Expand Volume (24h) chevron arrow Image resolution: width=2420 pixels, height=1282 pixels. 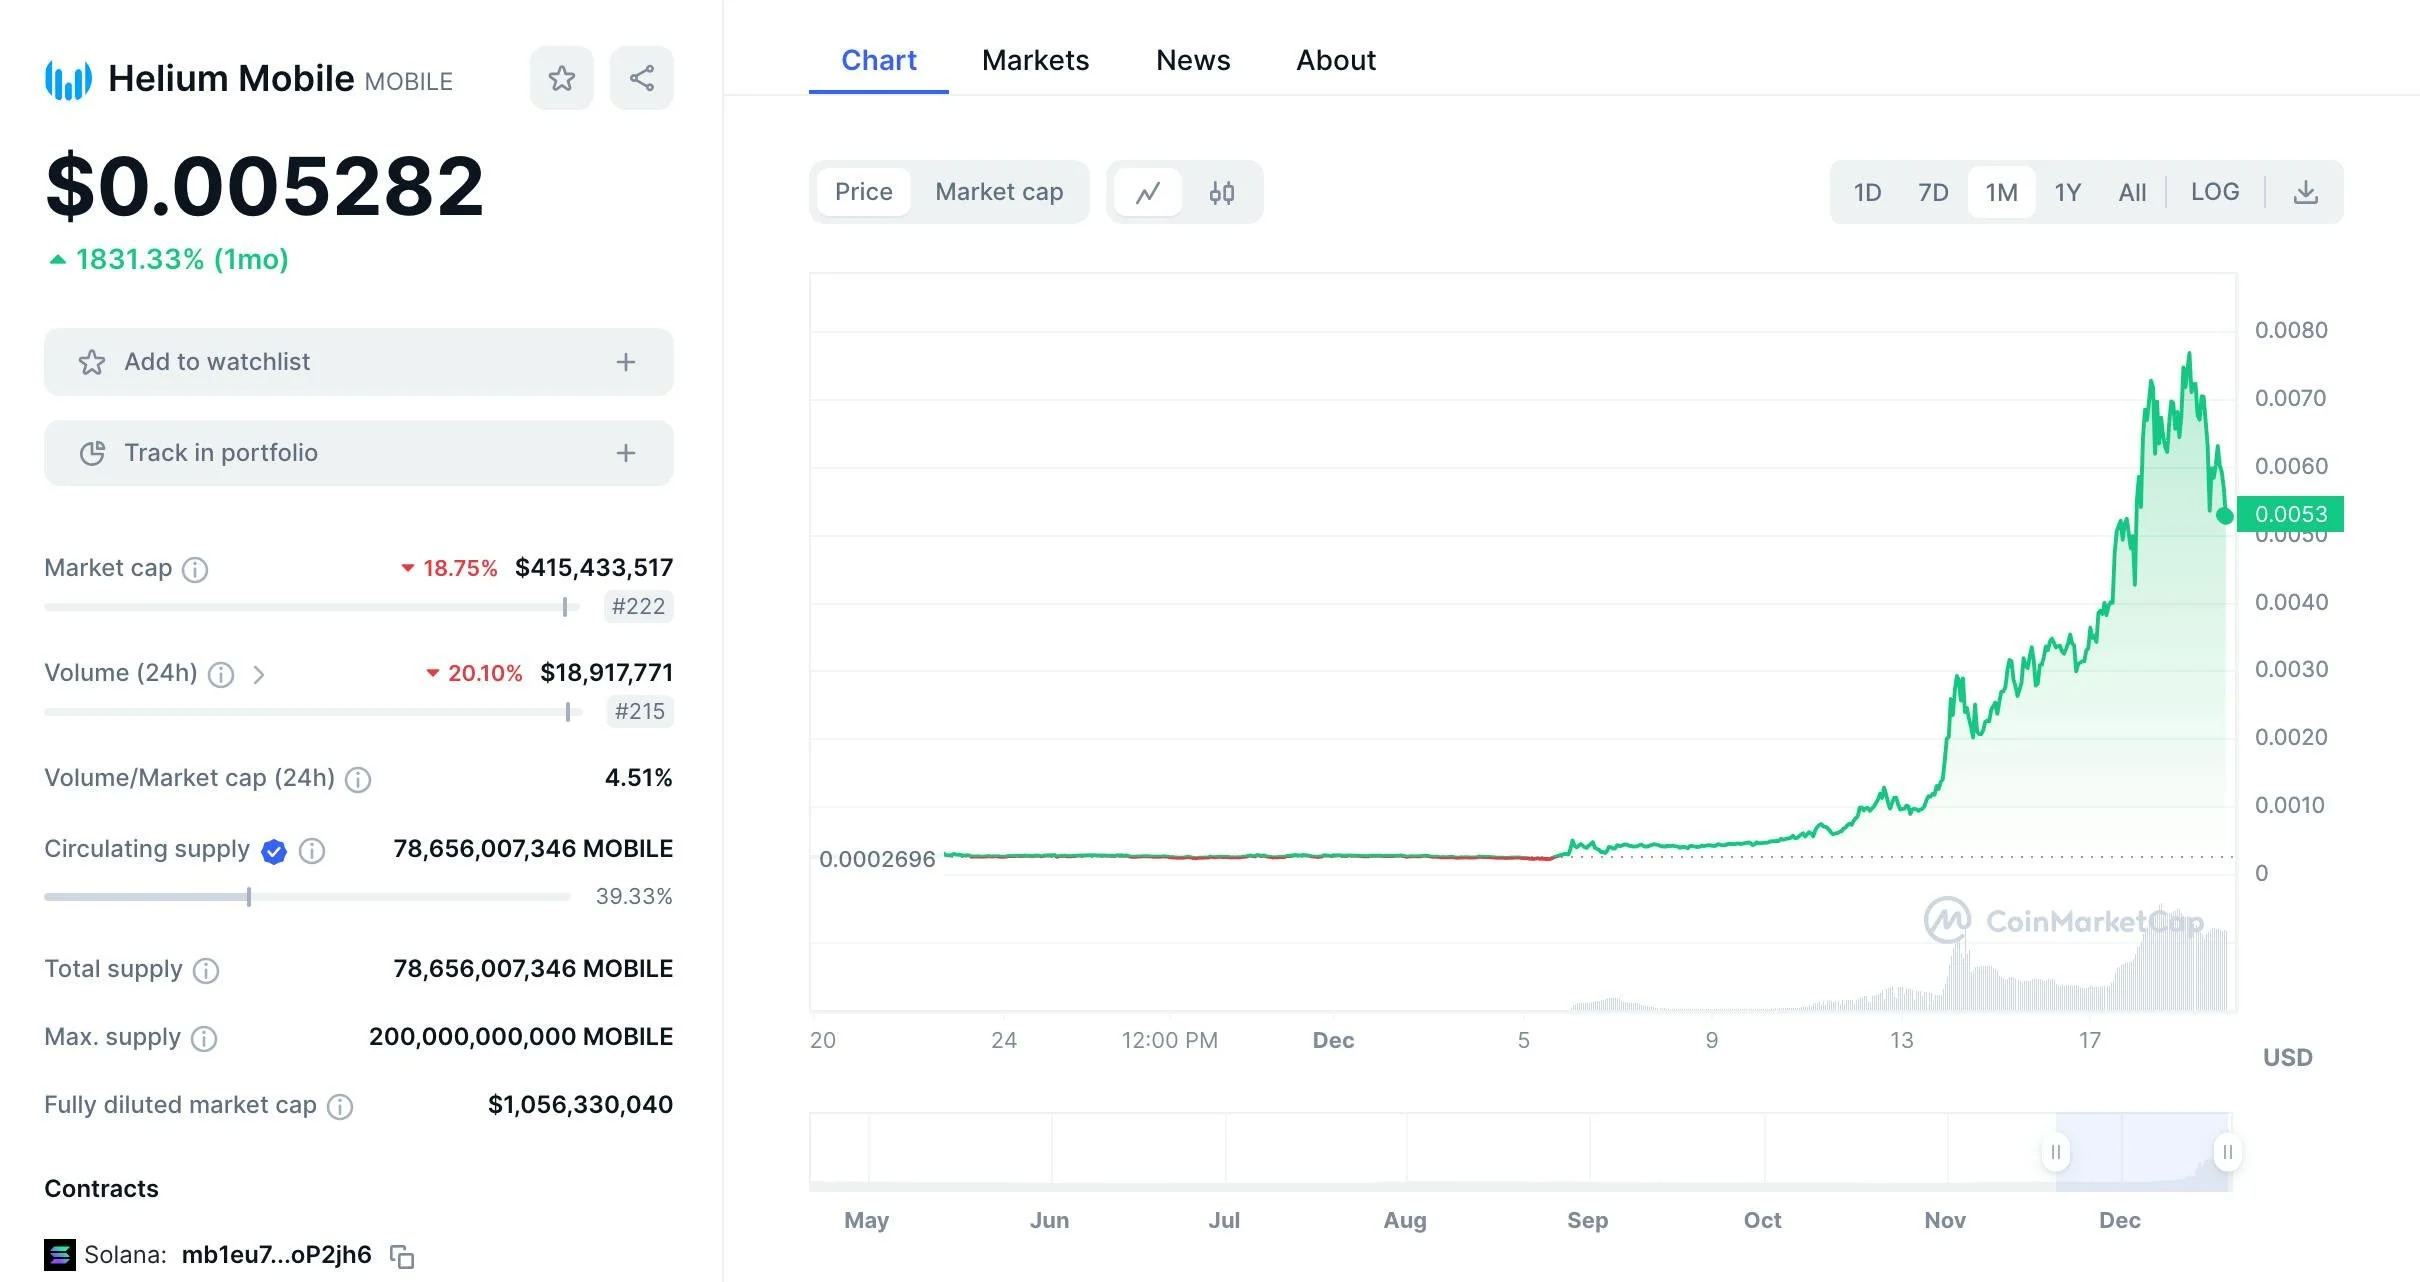(259, 675)
